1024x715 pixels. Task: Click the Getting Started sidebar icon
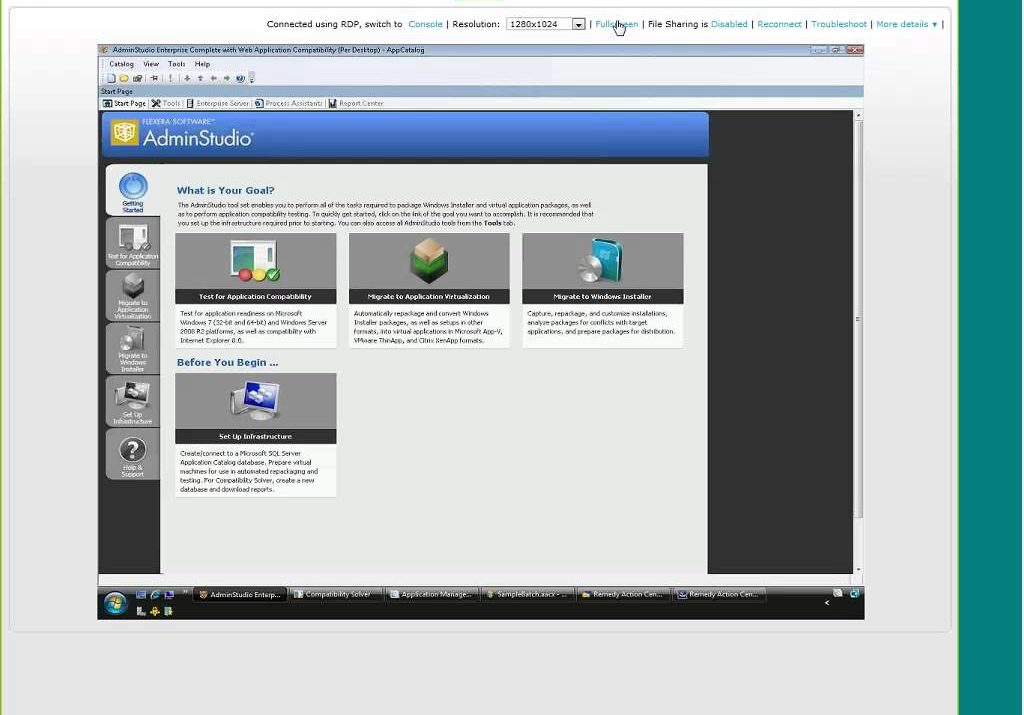tap(133, 190)
